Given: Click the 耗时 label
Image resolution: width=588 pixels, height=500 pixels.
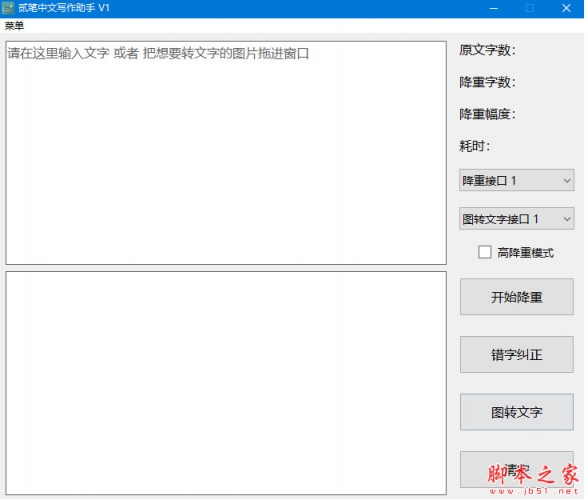Looking at the screenshot, I should coord(474,146).
